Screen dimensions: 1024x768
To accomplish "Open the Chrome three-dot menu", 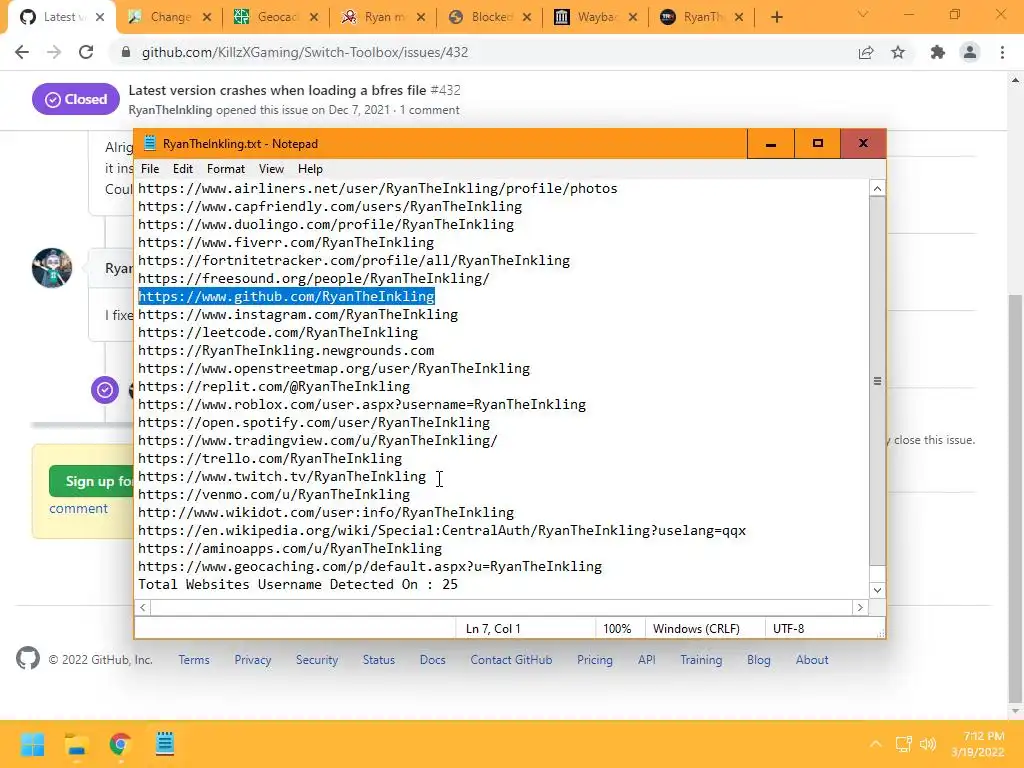I will point(1002,52).
